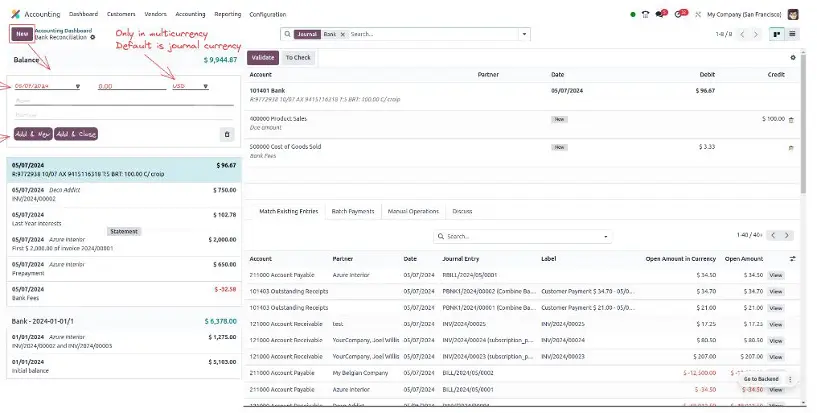This screenshot has width=818, height=414.
Task: Open the conversations chat bubble icon
Action: tap(660, 14)
